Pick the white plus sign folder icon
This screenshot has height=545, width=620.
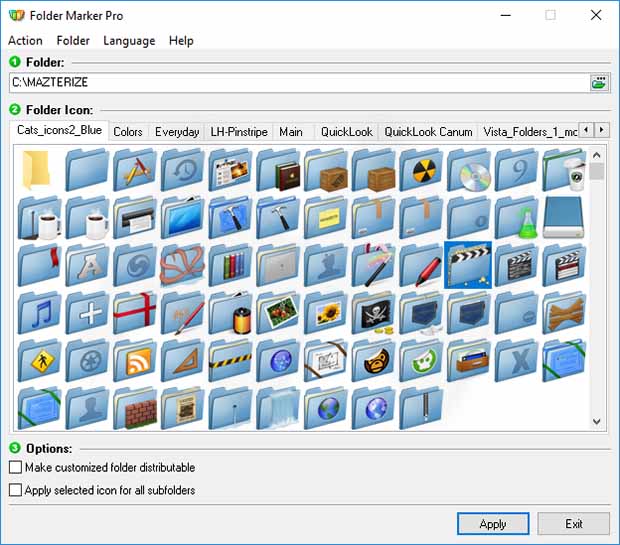pos(86,312)
